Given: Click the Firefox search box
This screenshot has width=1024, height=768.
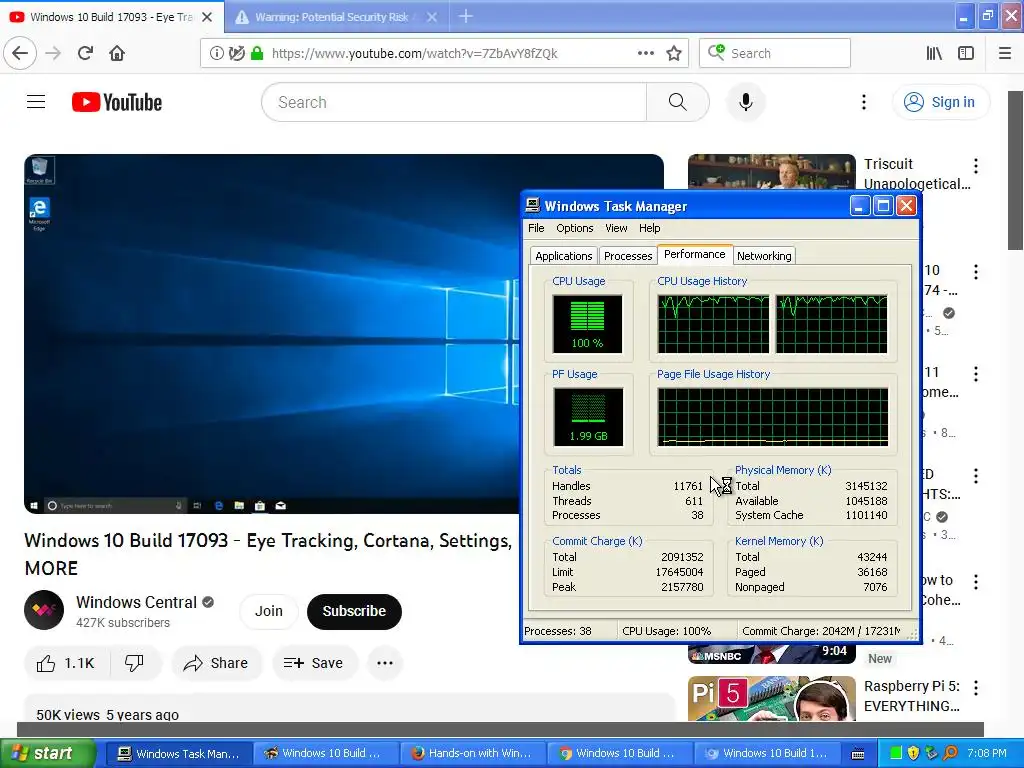Looking at the screenshot, I should [x=775, y=54].
